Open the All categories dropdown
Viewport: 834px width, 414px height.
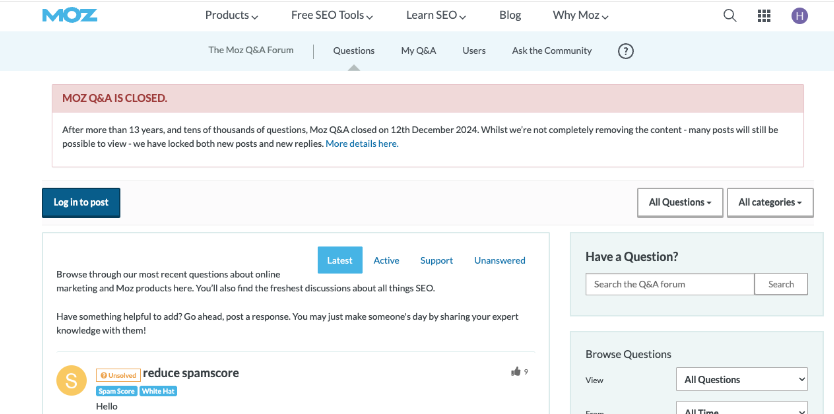click(769, 202)
